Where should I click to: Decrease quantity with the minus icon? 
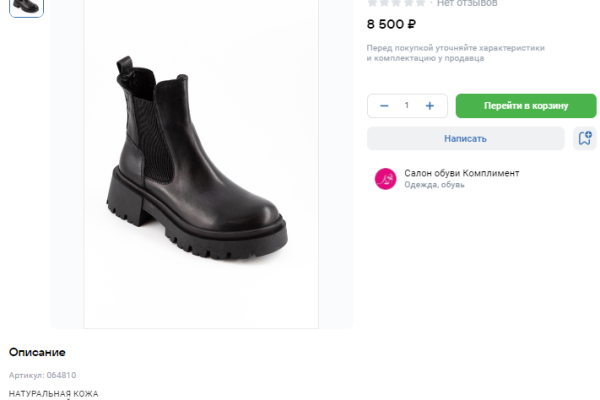pyautogui.click(x=384, y=106)
